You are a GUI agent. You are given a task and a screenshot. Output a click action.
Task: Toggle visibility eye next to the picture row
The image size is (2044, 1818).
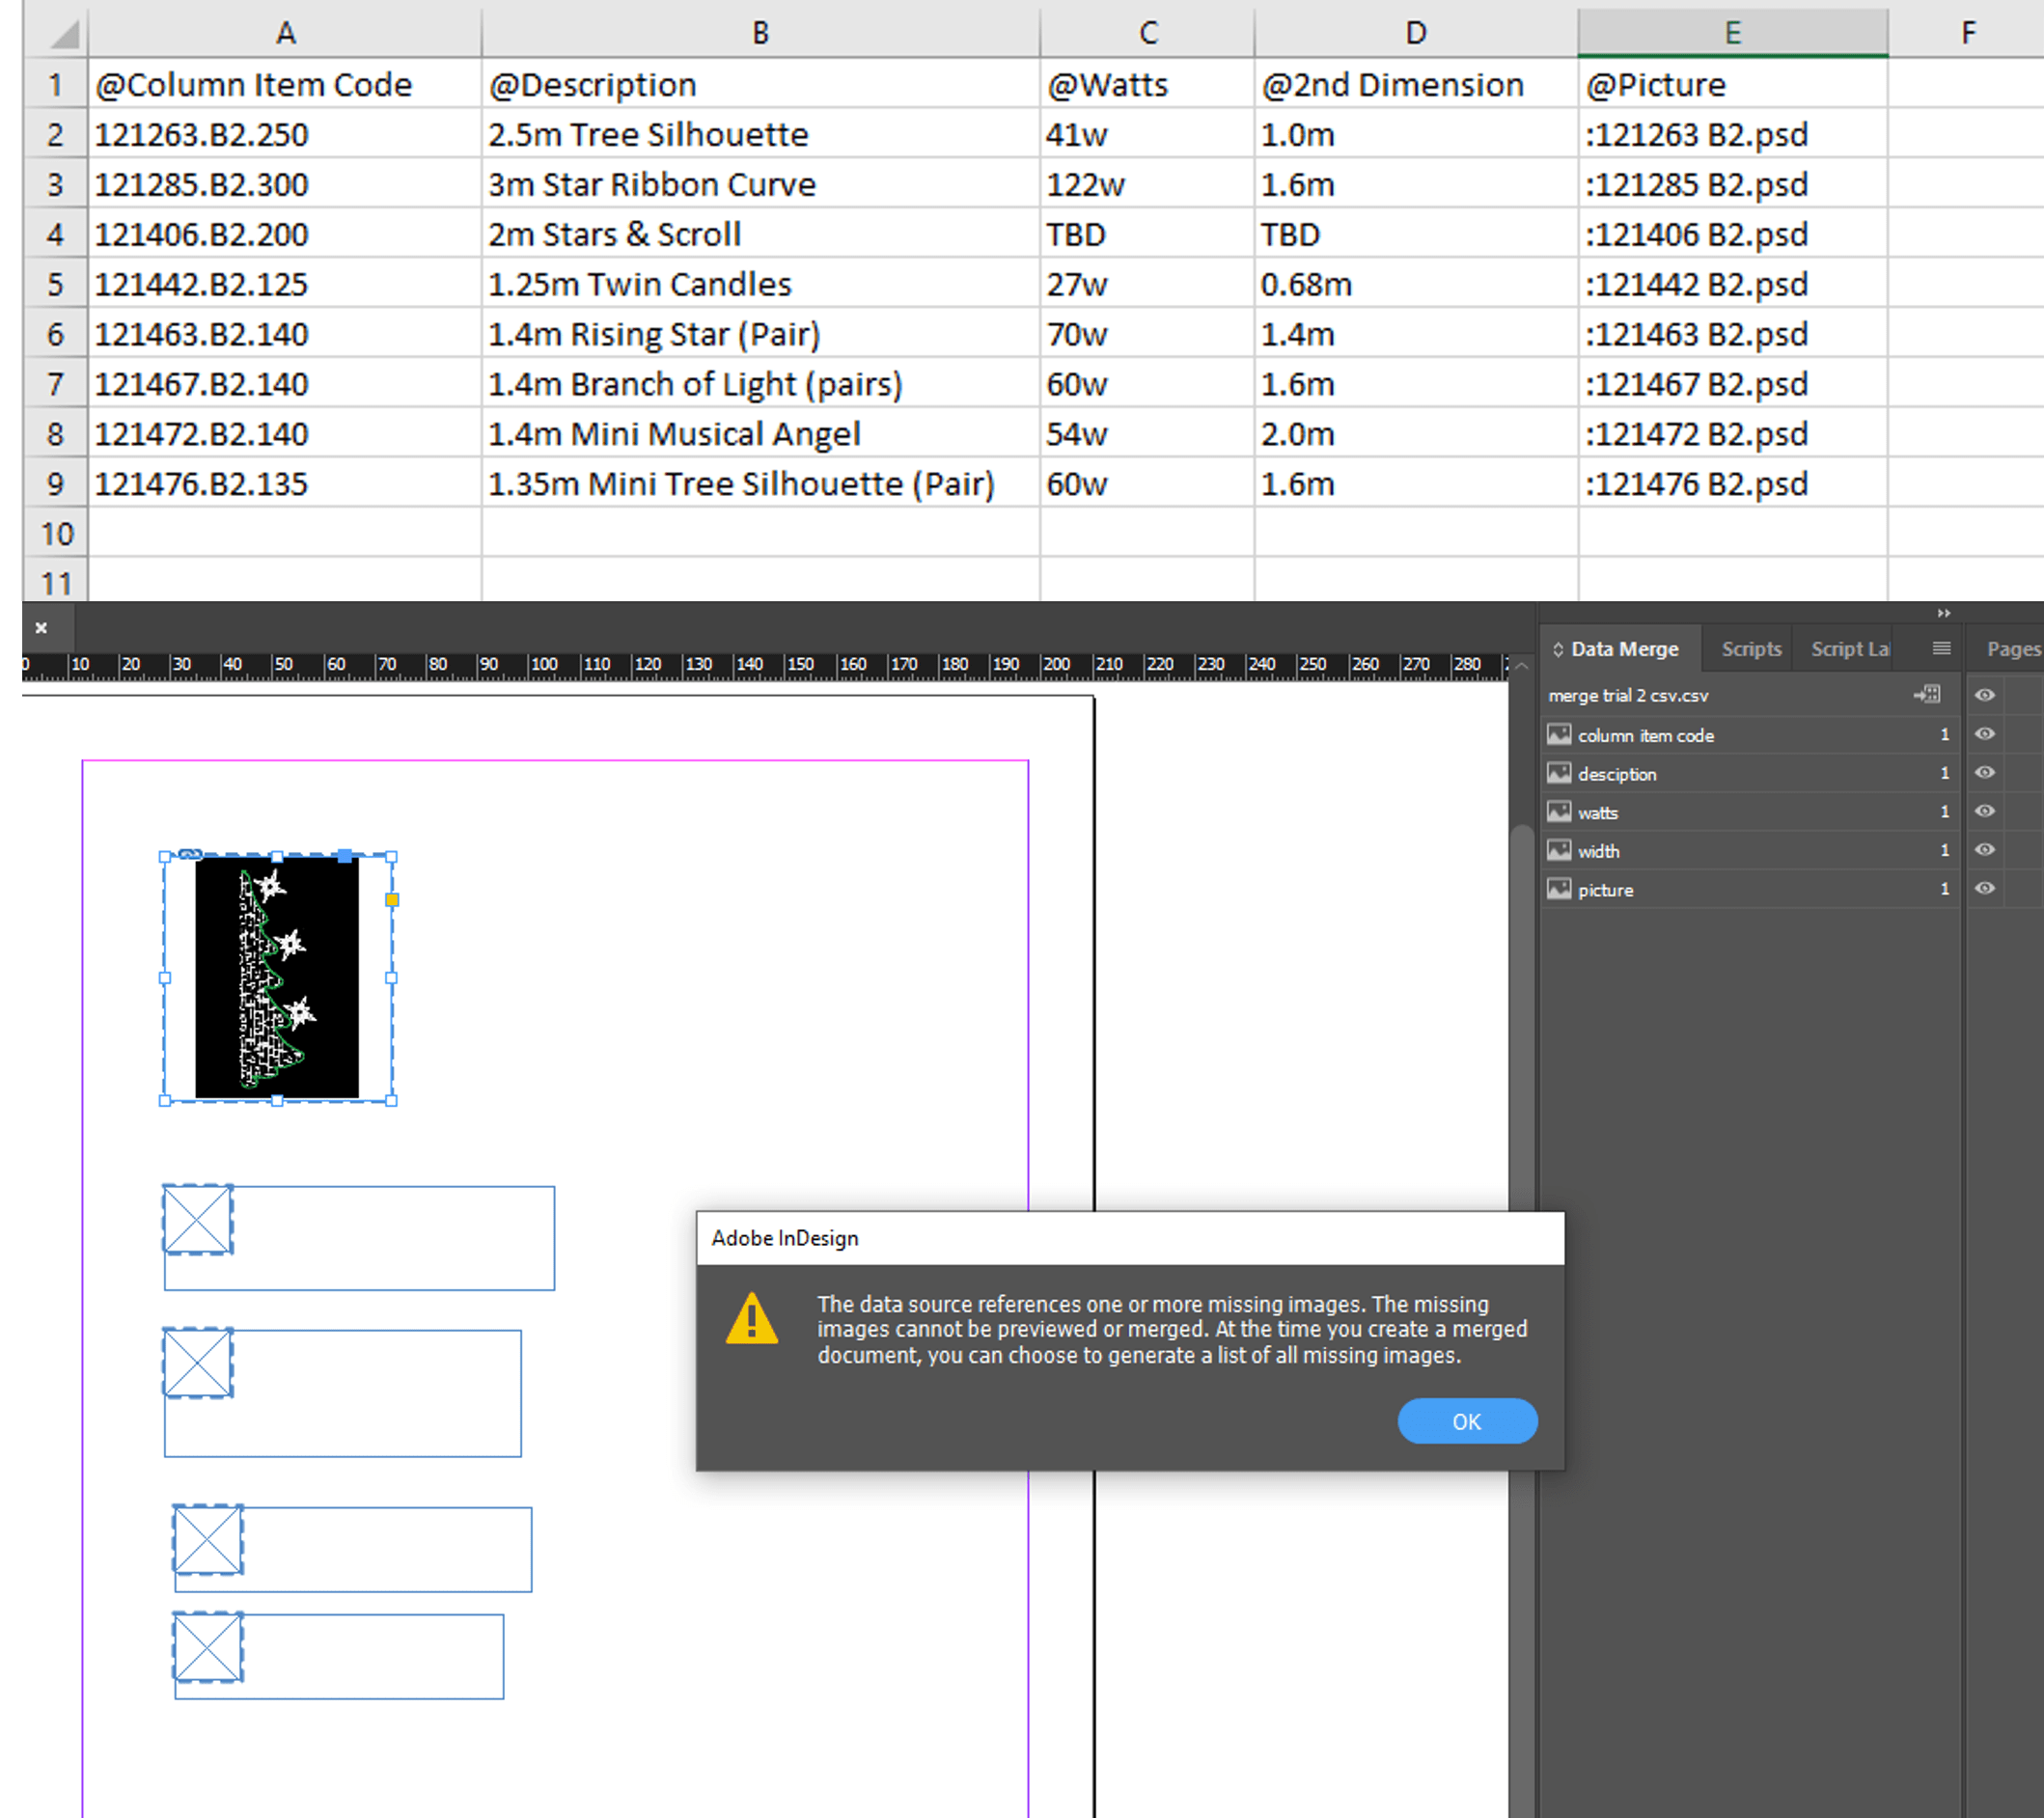[x=1984, y=888]
